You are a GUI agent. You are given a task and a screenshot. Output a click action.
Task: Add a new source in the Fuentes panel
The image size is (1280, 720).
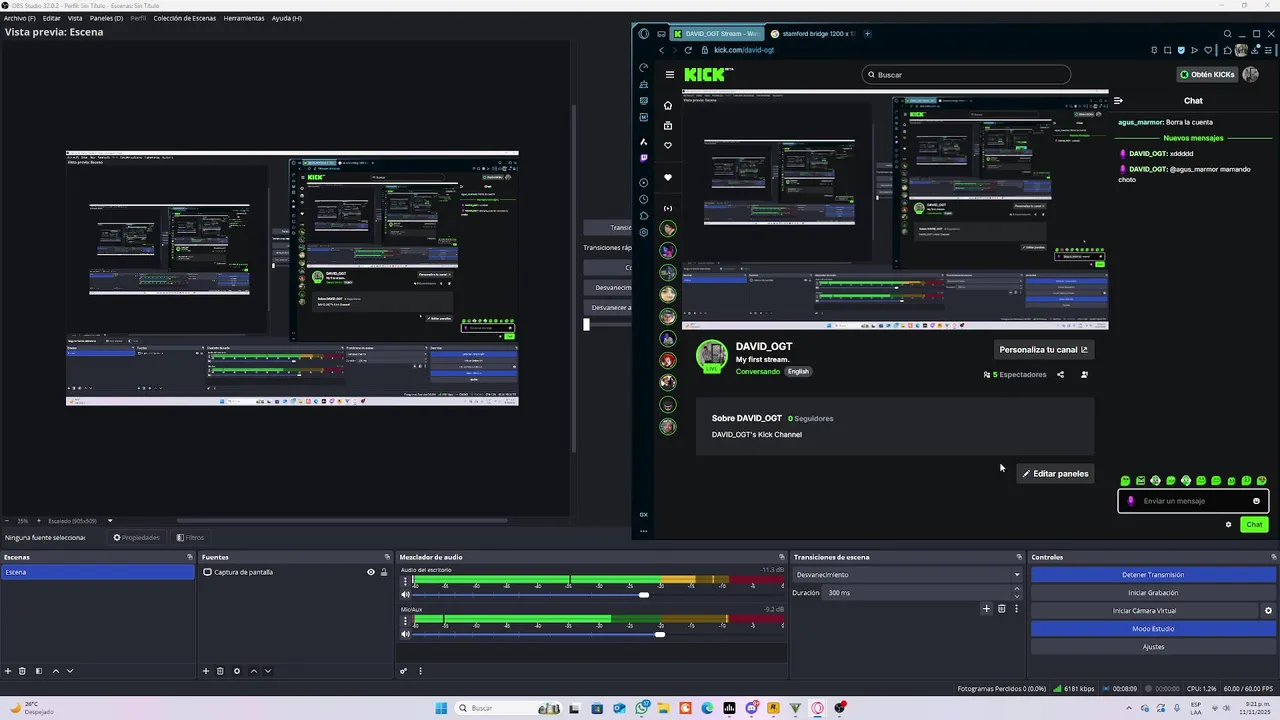(x=206, y=671)
